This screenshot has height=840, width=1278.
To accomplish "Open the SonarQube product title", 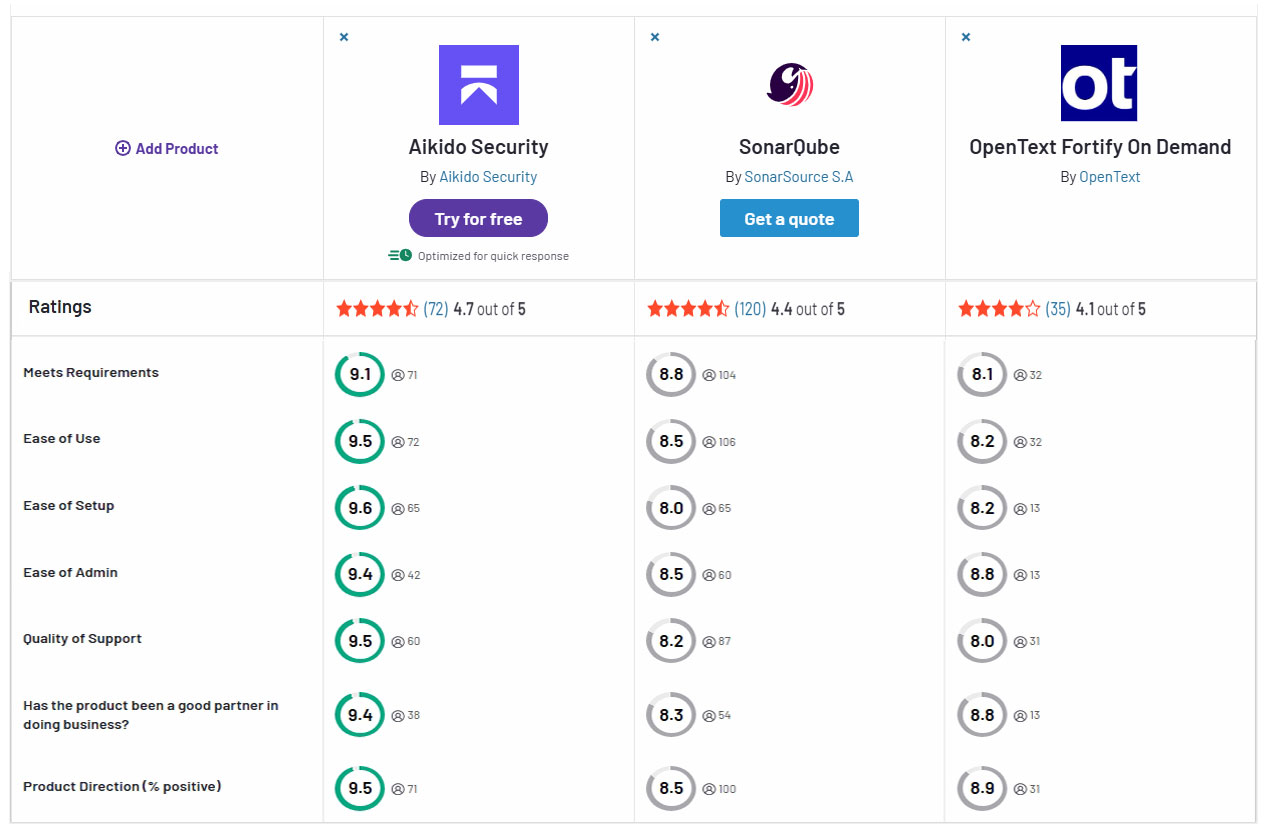I will (789, 147).
